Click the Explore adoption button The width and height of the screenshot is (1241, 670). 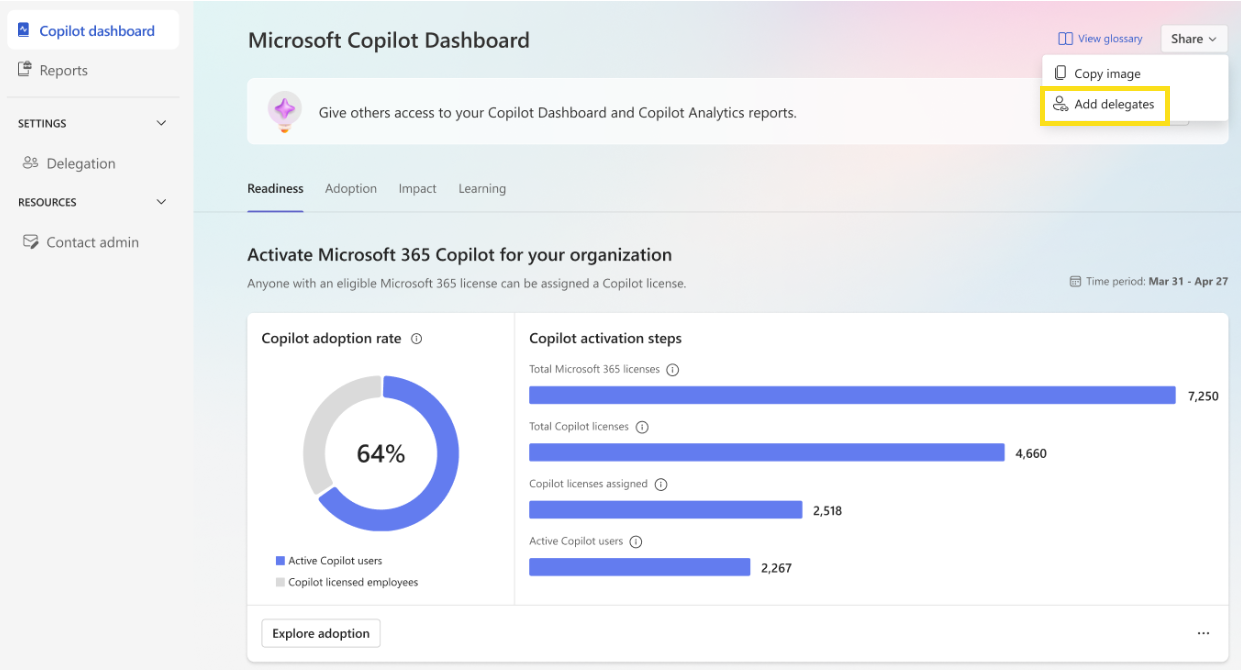[320, 633]
